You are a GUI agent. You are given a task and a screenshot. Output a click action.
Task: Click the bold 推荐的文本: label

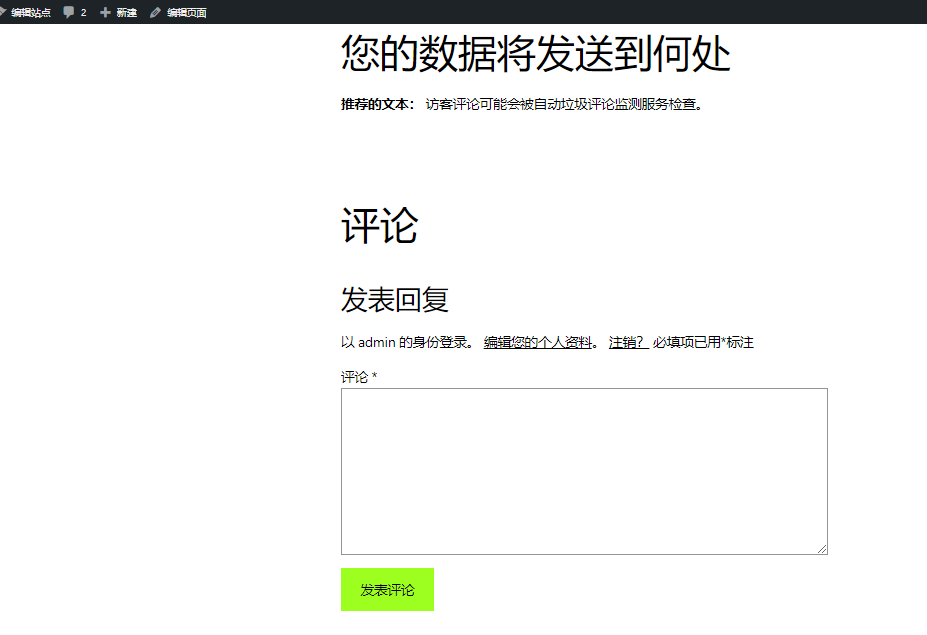pos(377,104)
